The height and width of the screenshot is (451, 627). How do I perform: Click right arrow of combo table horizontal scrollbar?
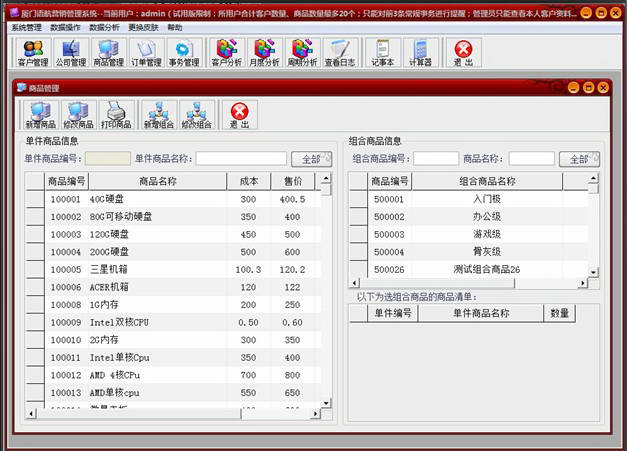pos(583,283)
